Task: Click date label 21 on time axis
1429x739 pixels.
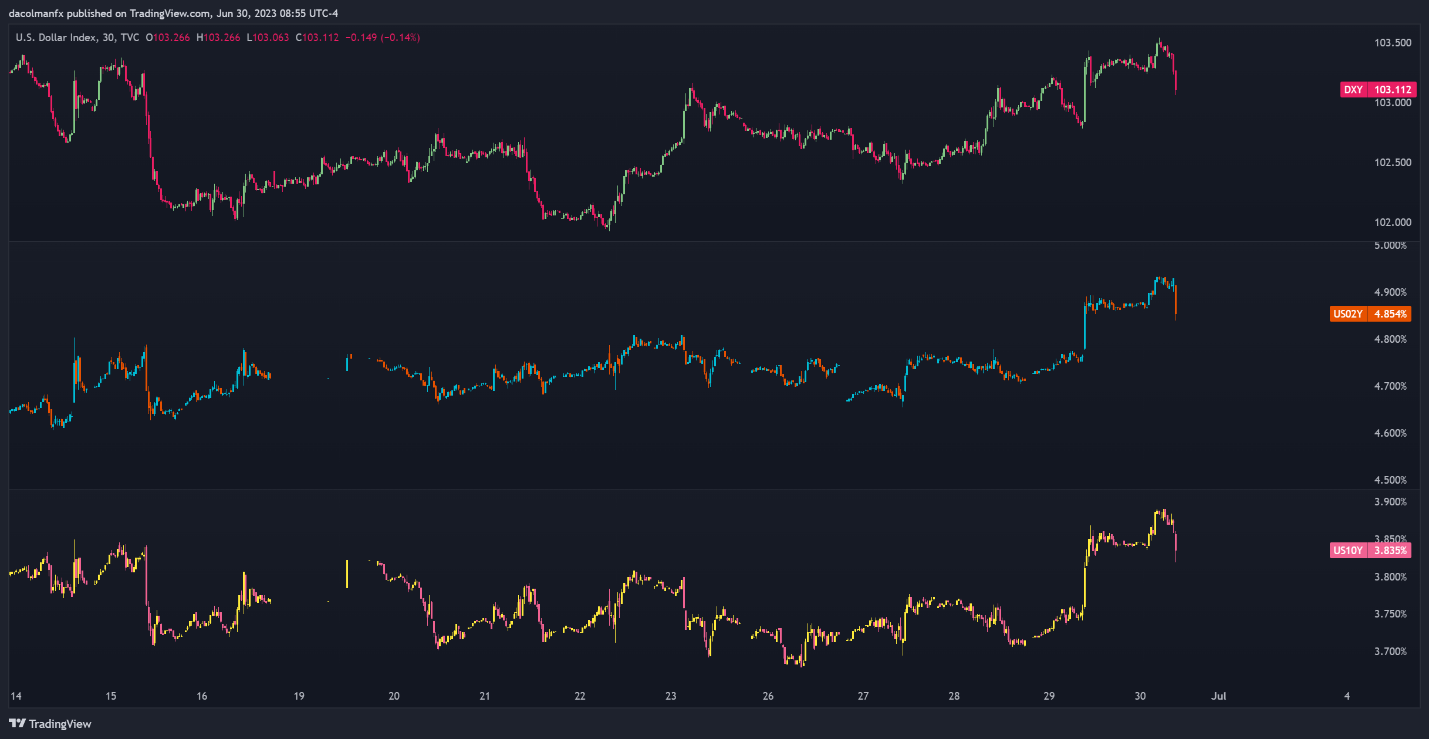Action: 485,696
